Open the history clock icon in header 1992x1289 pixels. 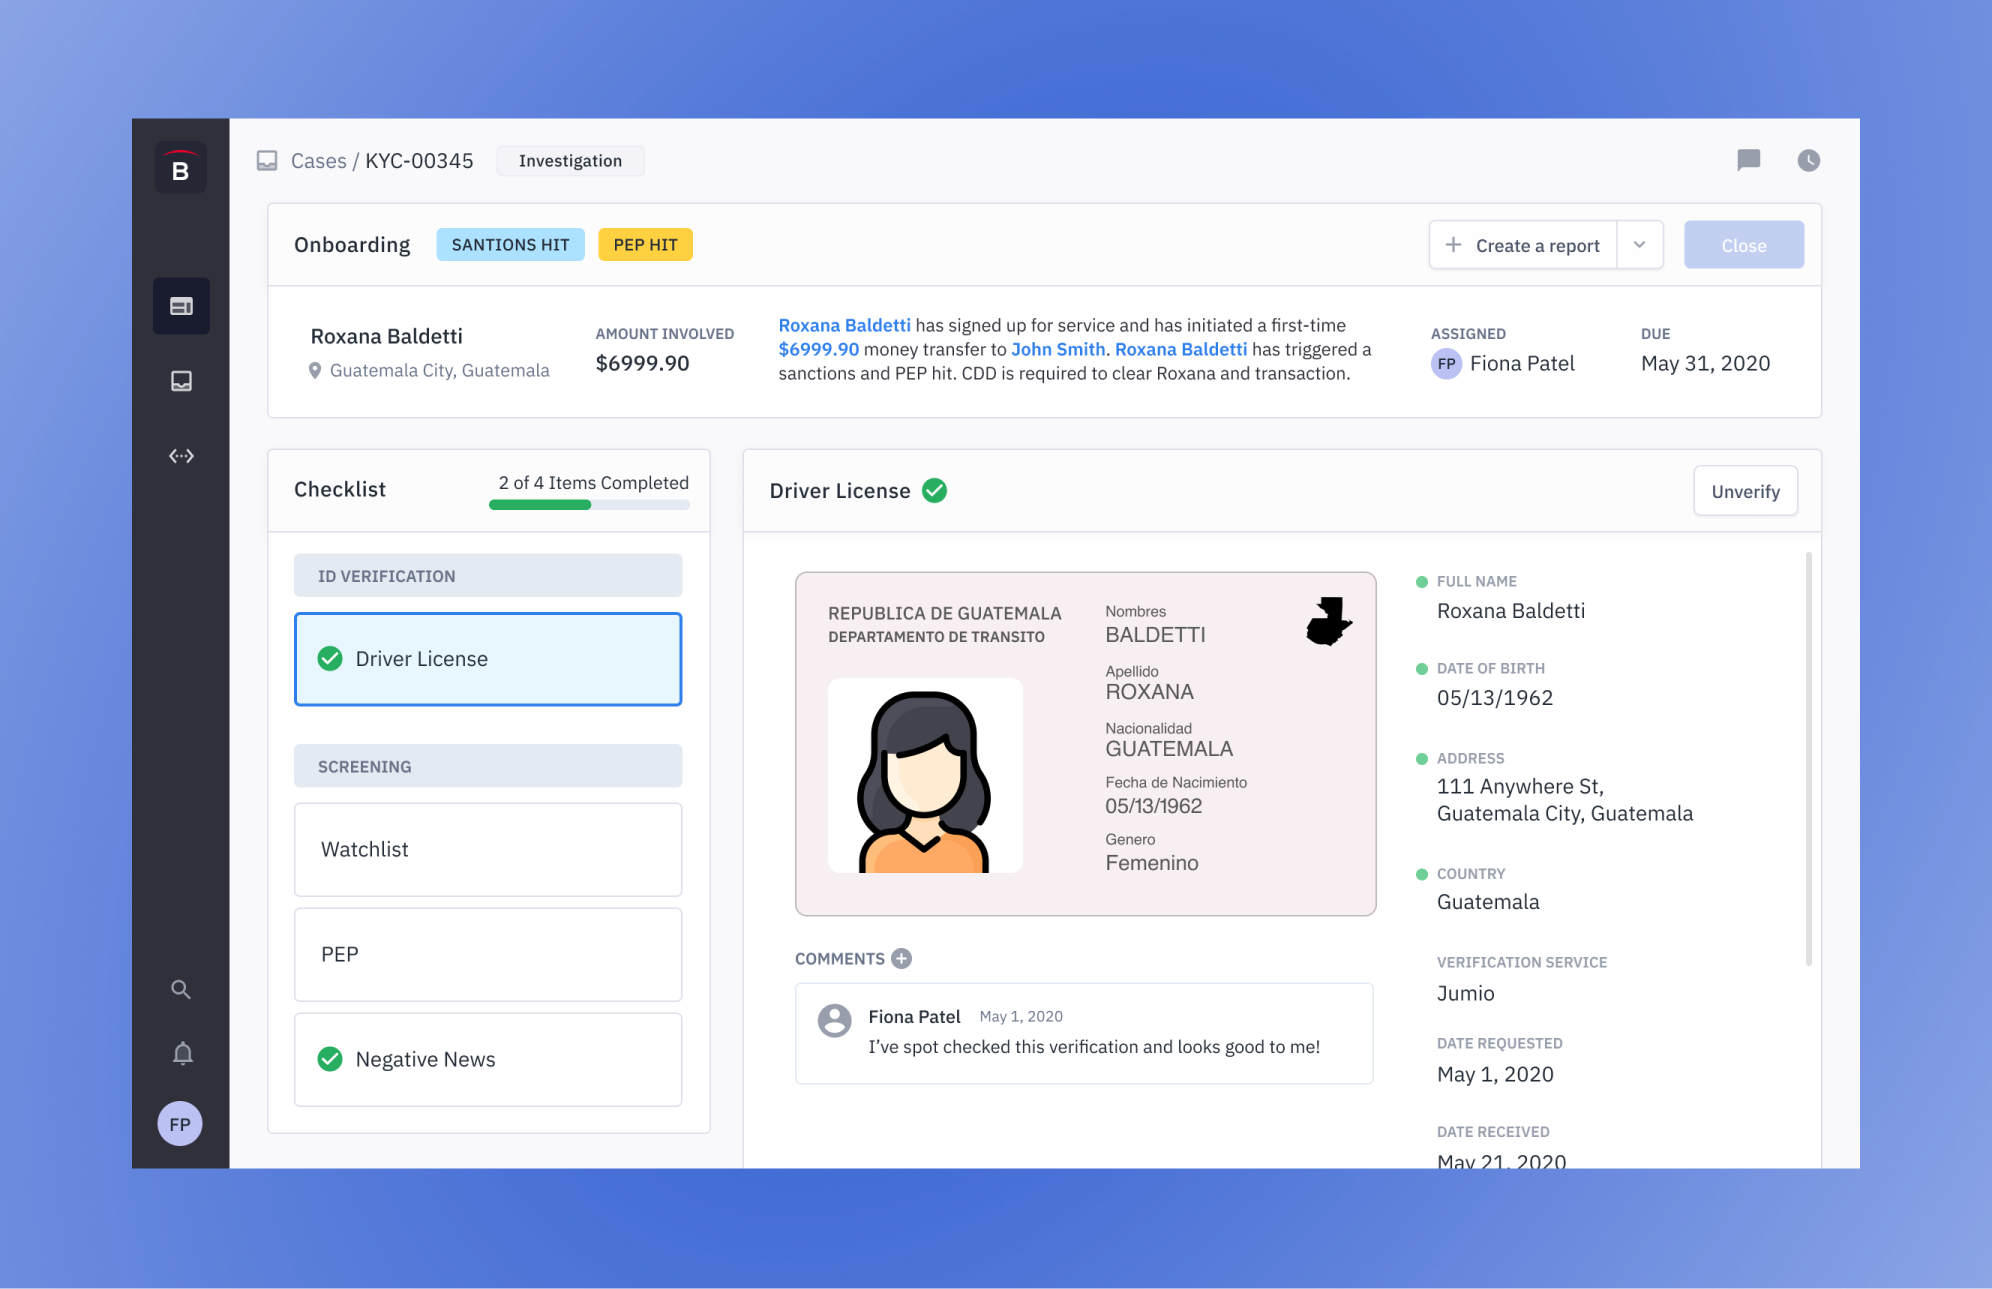pos(1808,160)
